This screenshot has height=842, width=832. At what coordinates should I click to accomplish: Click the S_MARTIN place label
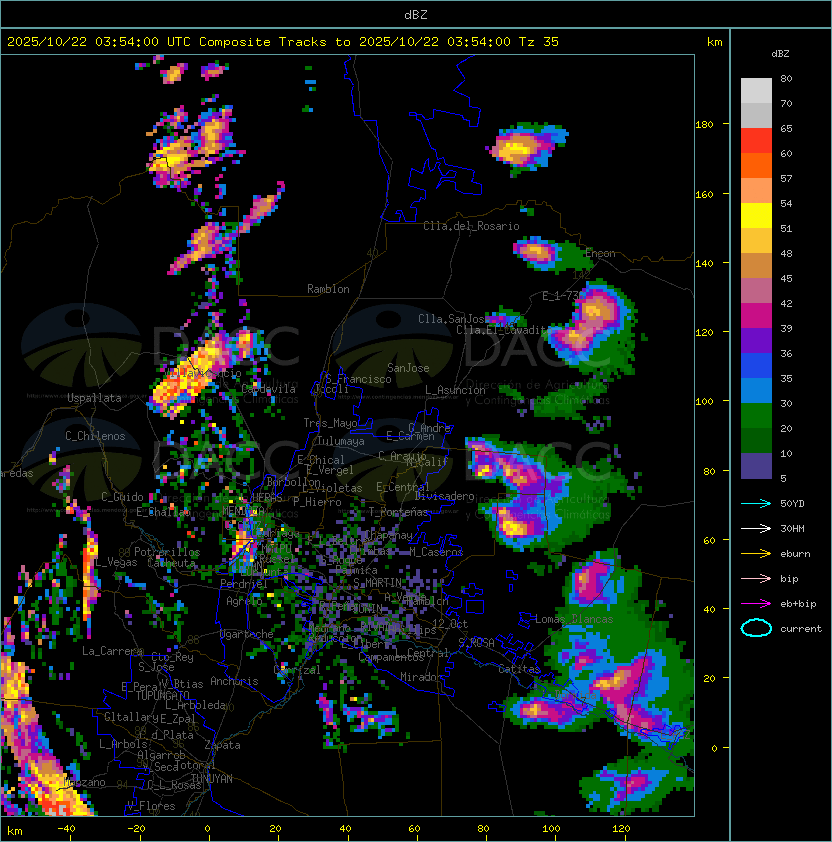377,583
